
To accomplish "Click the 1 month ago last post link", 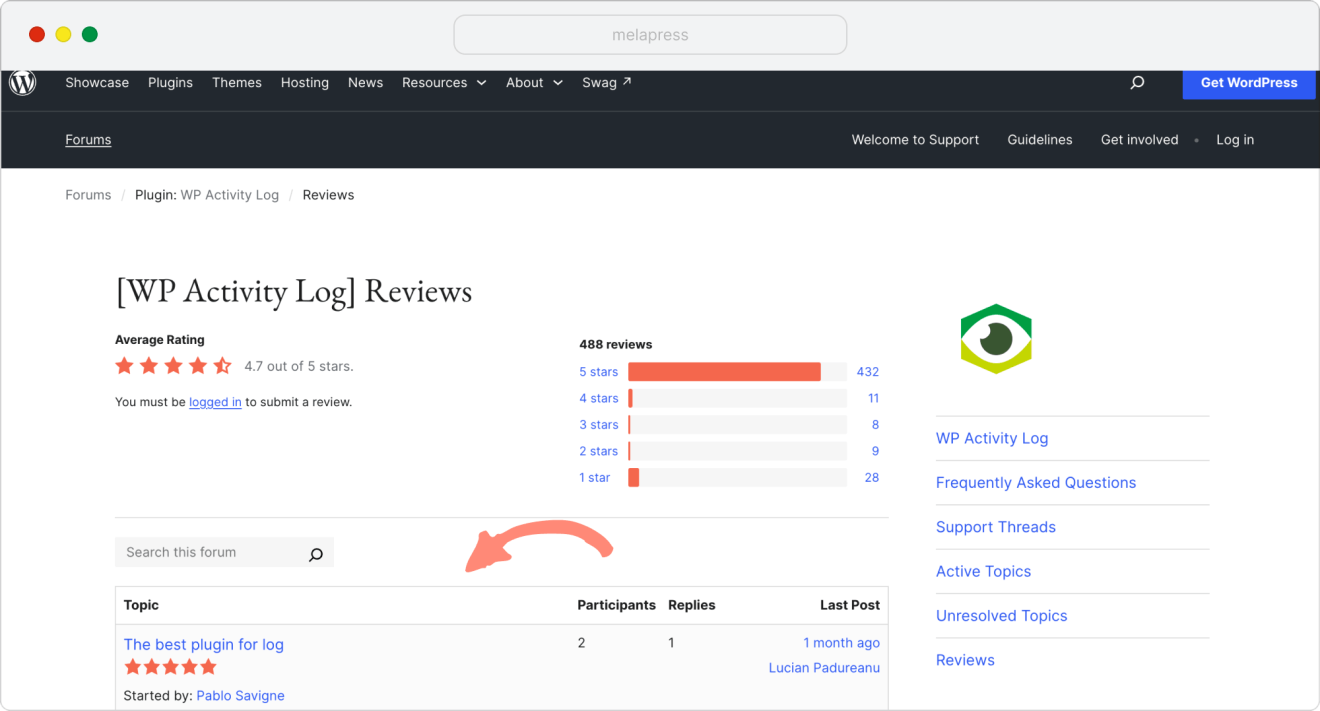I will click(842, 643).
